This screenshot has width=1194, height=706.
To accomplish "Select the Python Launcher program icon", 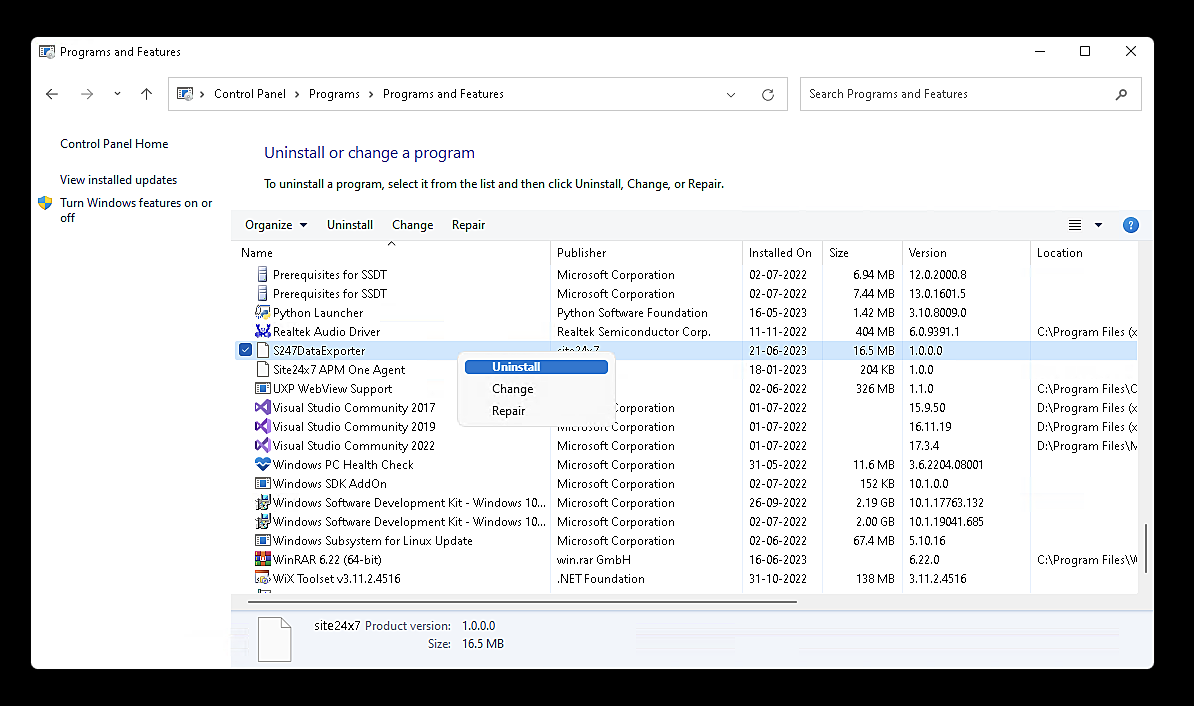I will click(262, 312).
